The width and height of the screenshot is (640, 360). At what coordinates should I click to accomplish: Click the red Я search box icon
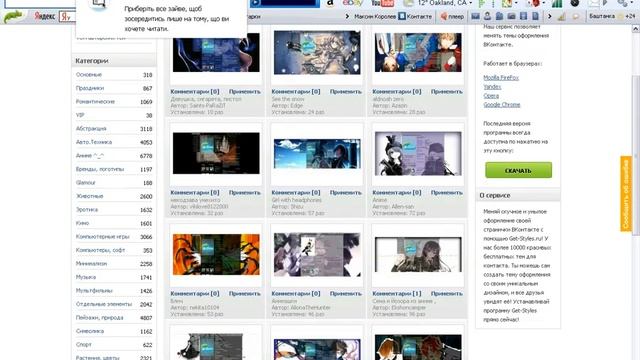point(65,17)
